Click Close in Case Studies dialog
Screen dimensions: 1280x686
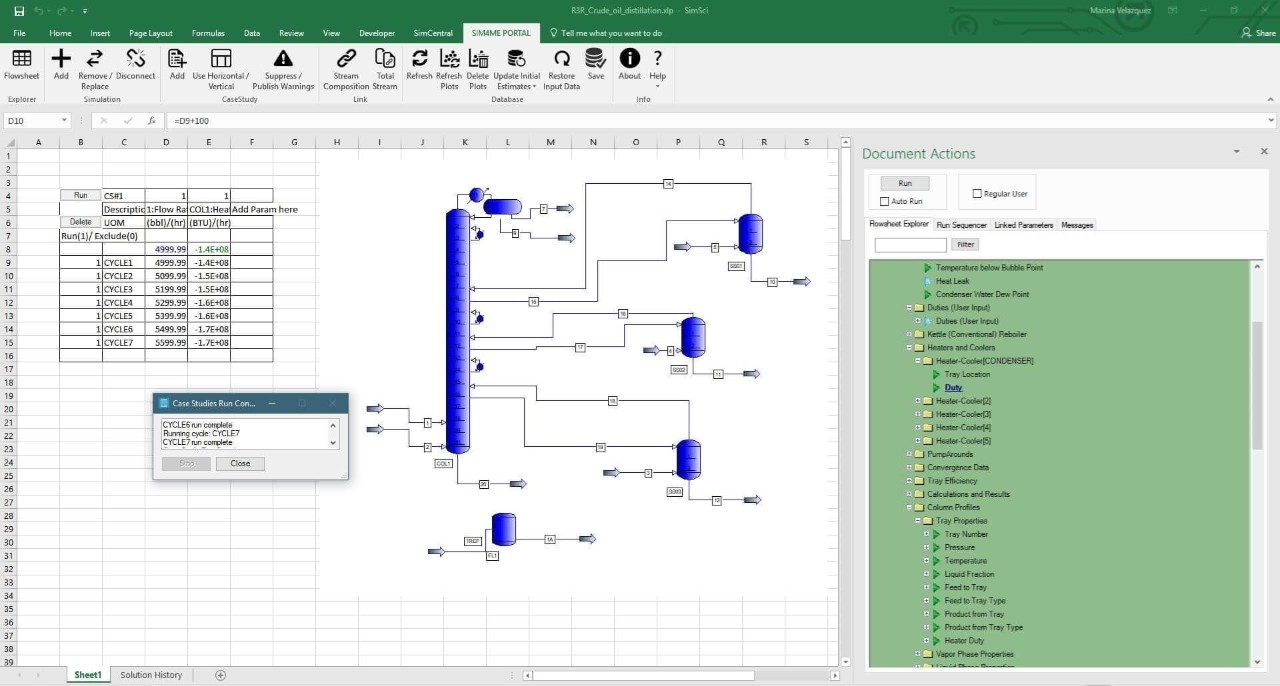[x=240, y=464]
